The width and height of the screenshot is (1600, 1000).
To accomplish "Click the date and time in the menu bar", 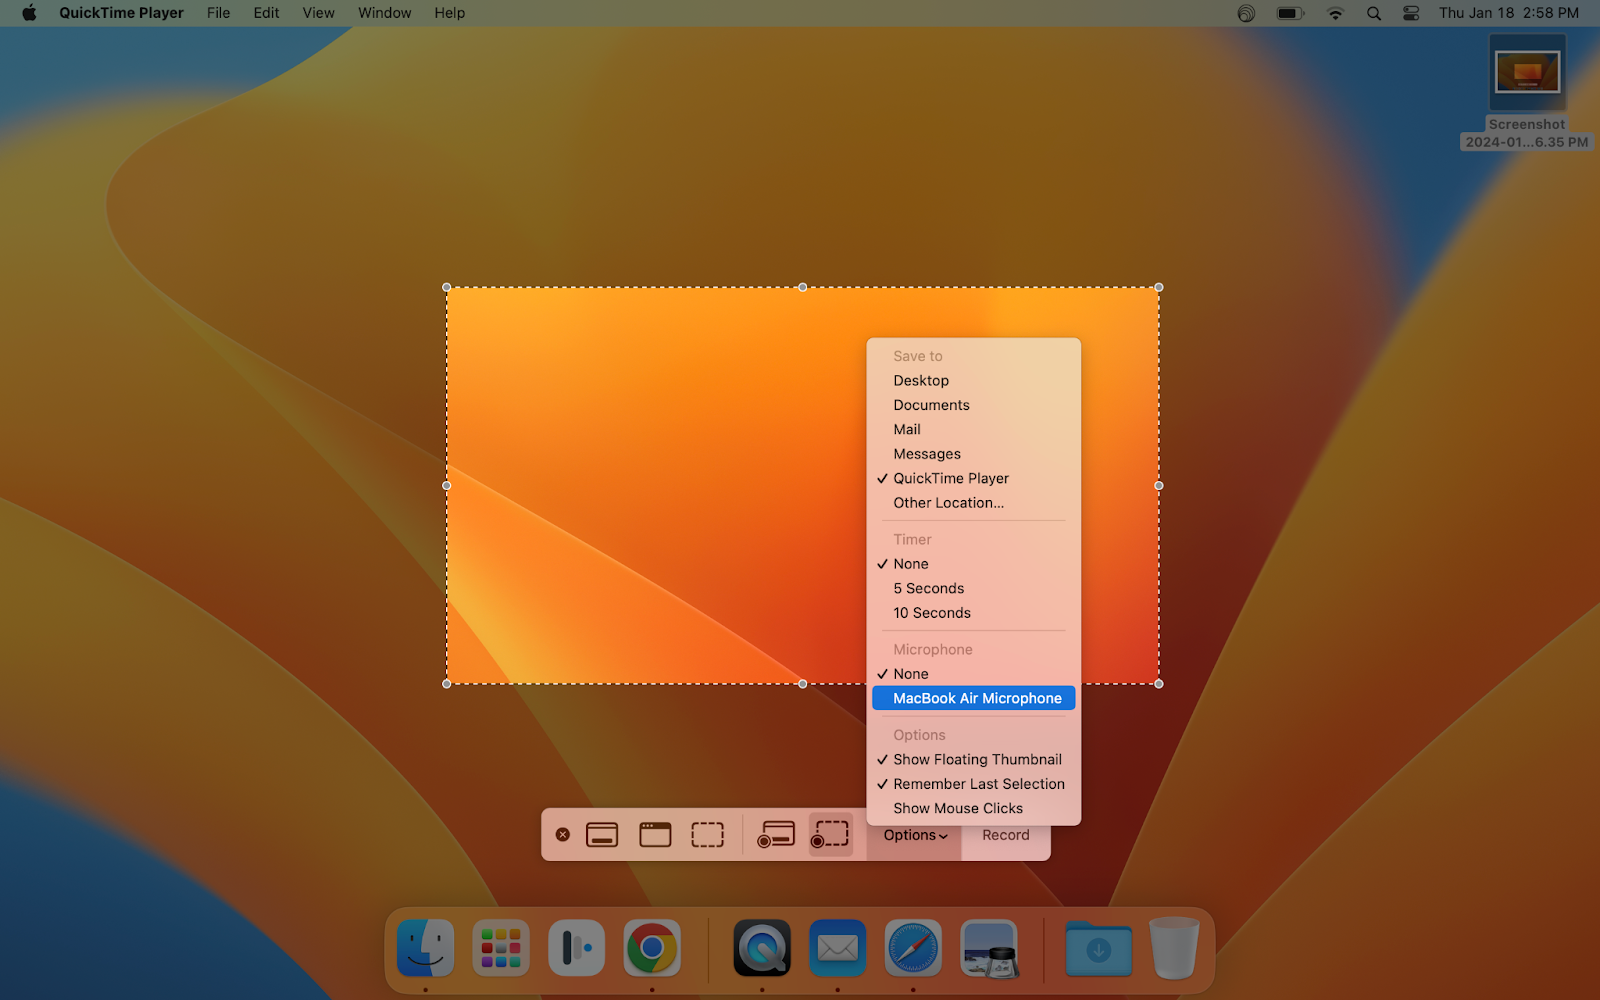I will pos(1509,13).
